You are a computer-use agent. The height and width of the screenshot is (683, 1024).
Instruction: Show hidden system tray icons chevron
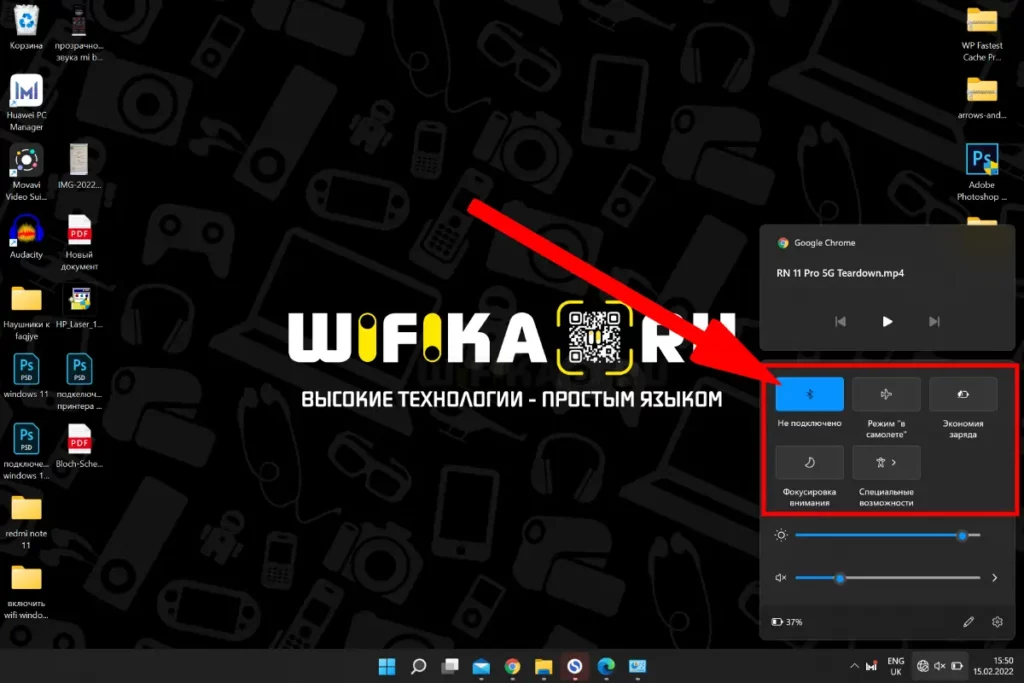(x=853, y=665)
